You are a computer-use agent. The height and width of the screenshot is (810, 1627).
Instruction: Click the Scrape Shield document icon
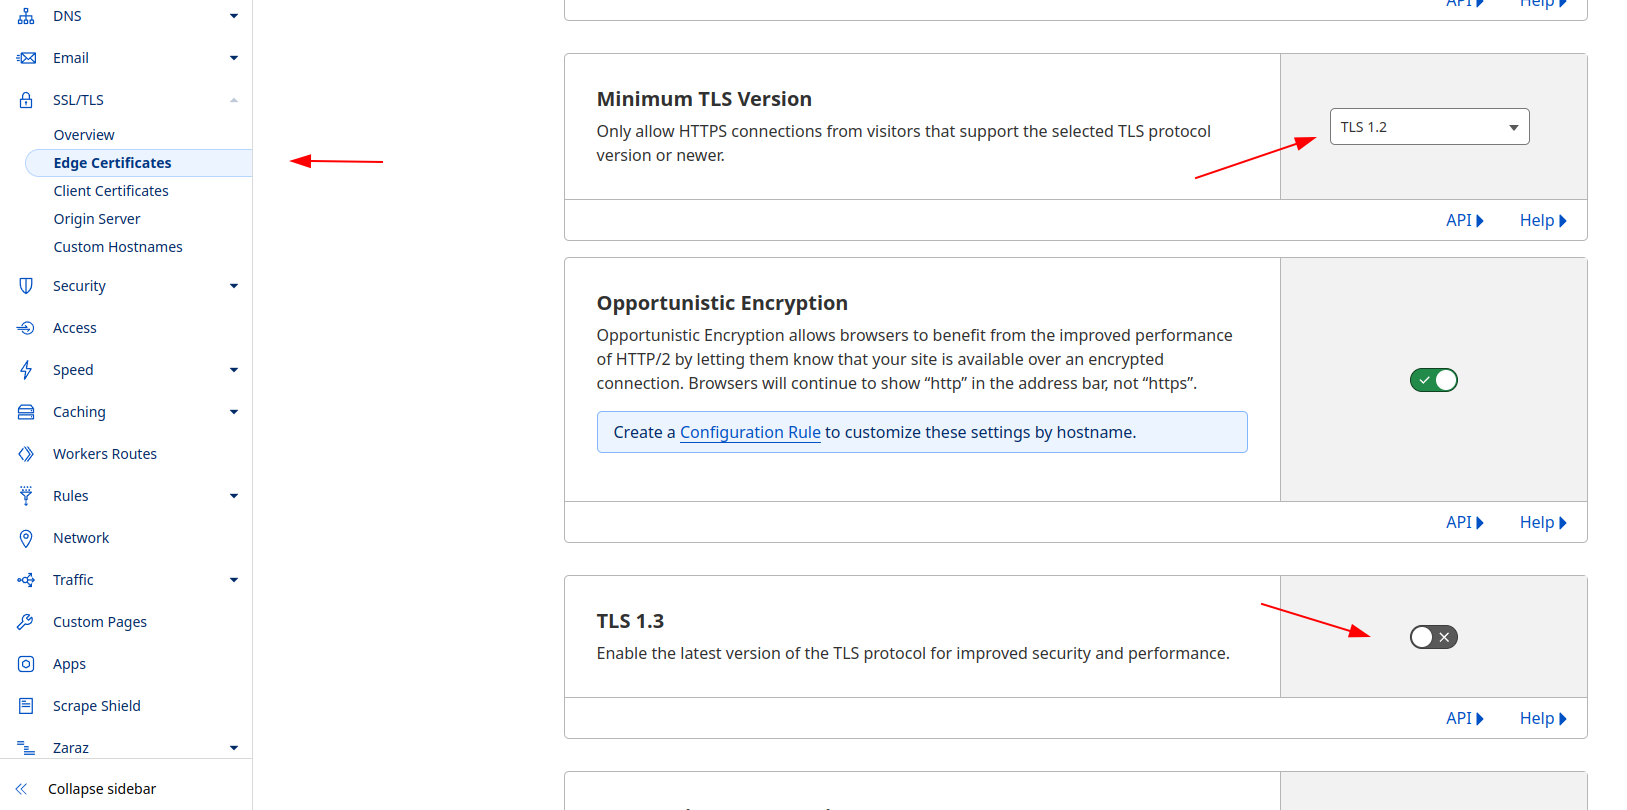click(26, 706)
